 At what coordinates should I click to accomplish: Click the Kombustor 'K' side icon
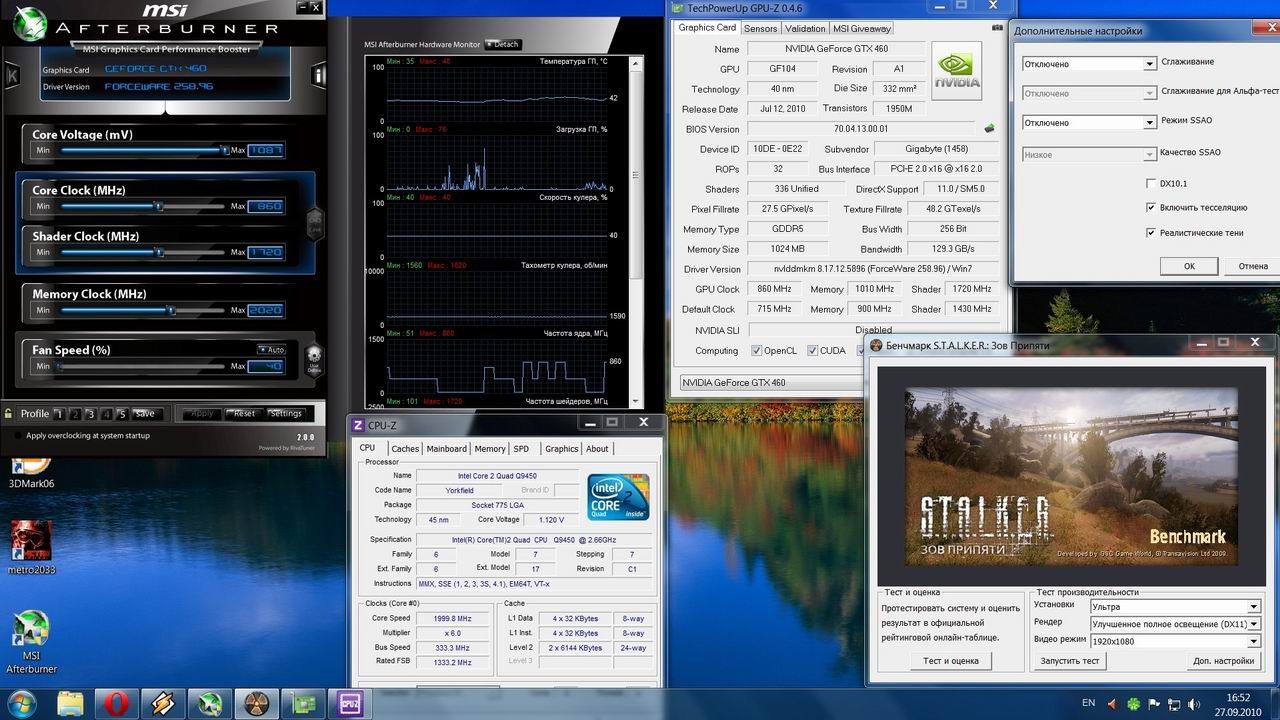[x=12, y=76]
